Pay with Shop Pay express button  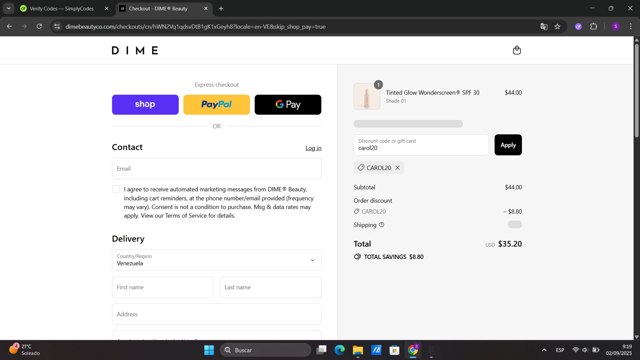[x=145, y=104]
